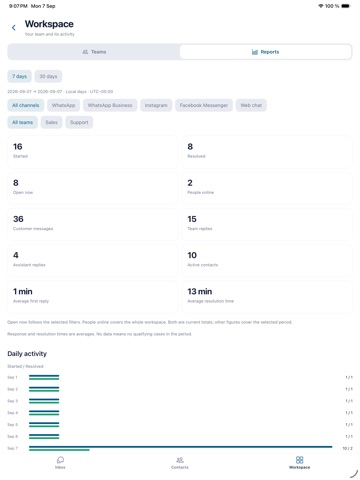
Task: Open the 8 Resolved stat card
Action: [x=267, y=152]
